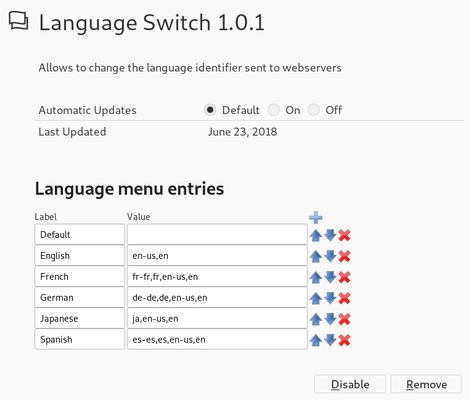Image resolution: width=469 pixels, height=400 pixels.
Task: Edit the Default label field
Action: pyautogui.click(x=79, y=234)
